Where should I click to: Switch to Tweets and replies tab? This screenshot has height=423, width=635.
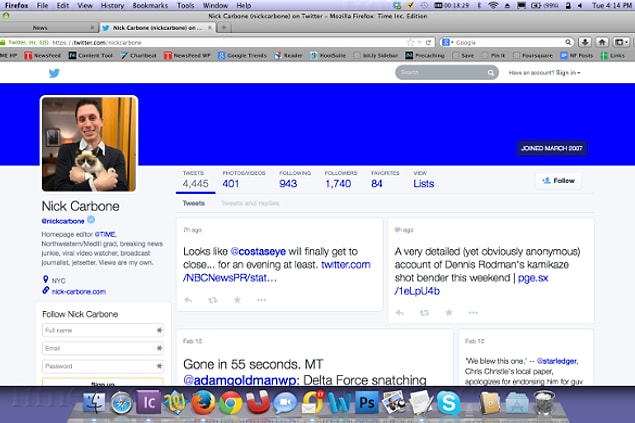[250, 203]
